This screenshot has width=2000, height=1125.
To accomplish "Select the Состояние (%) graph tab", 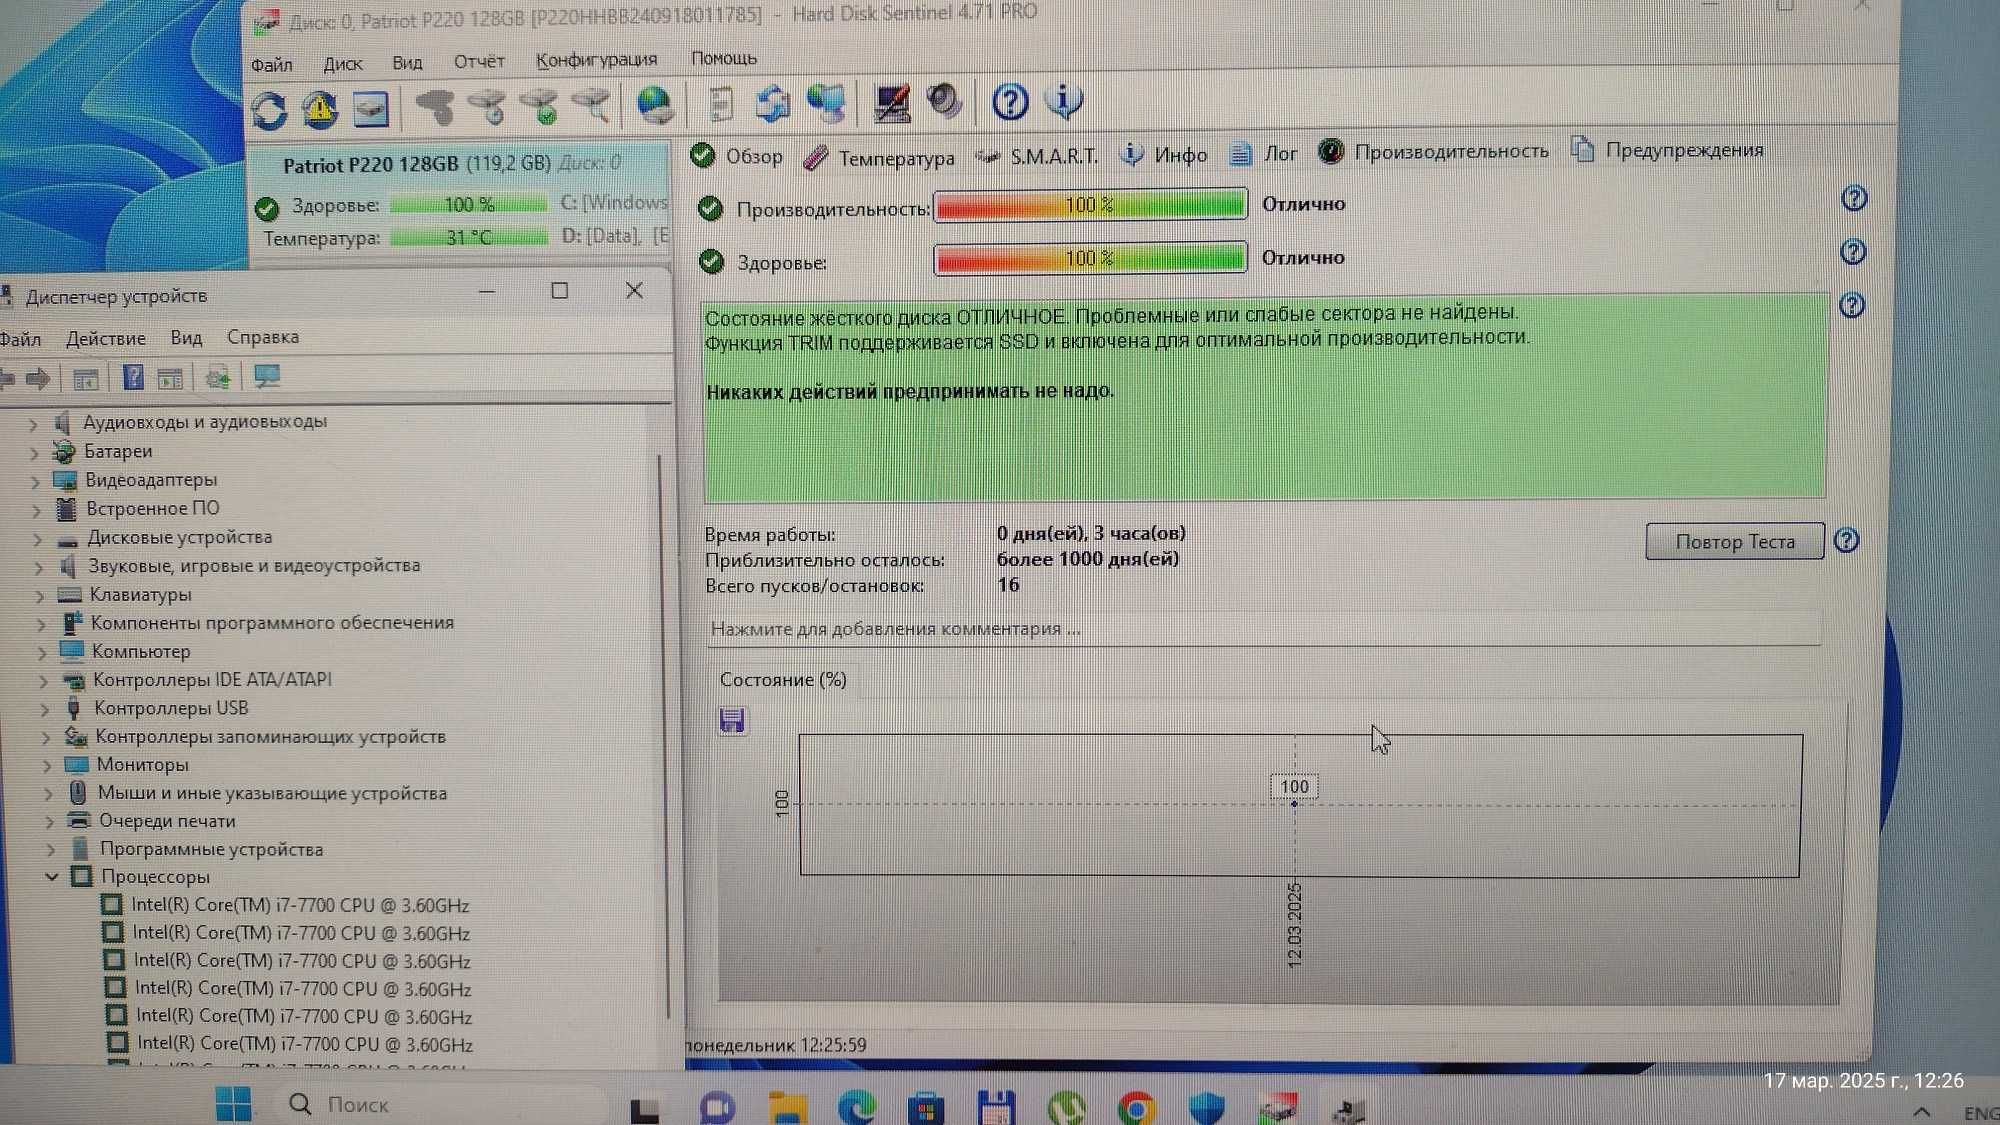I will coord(783,679).
